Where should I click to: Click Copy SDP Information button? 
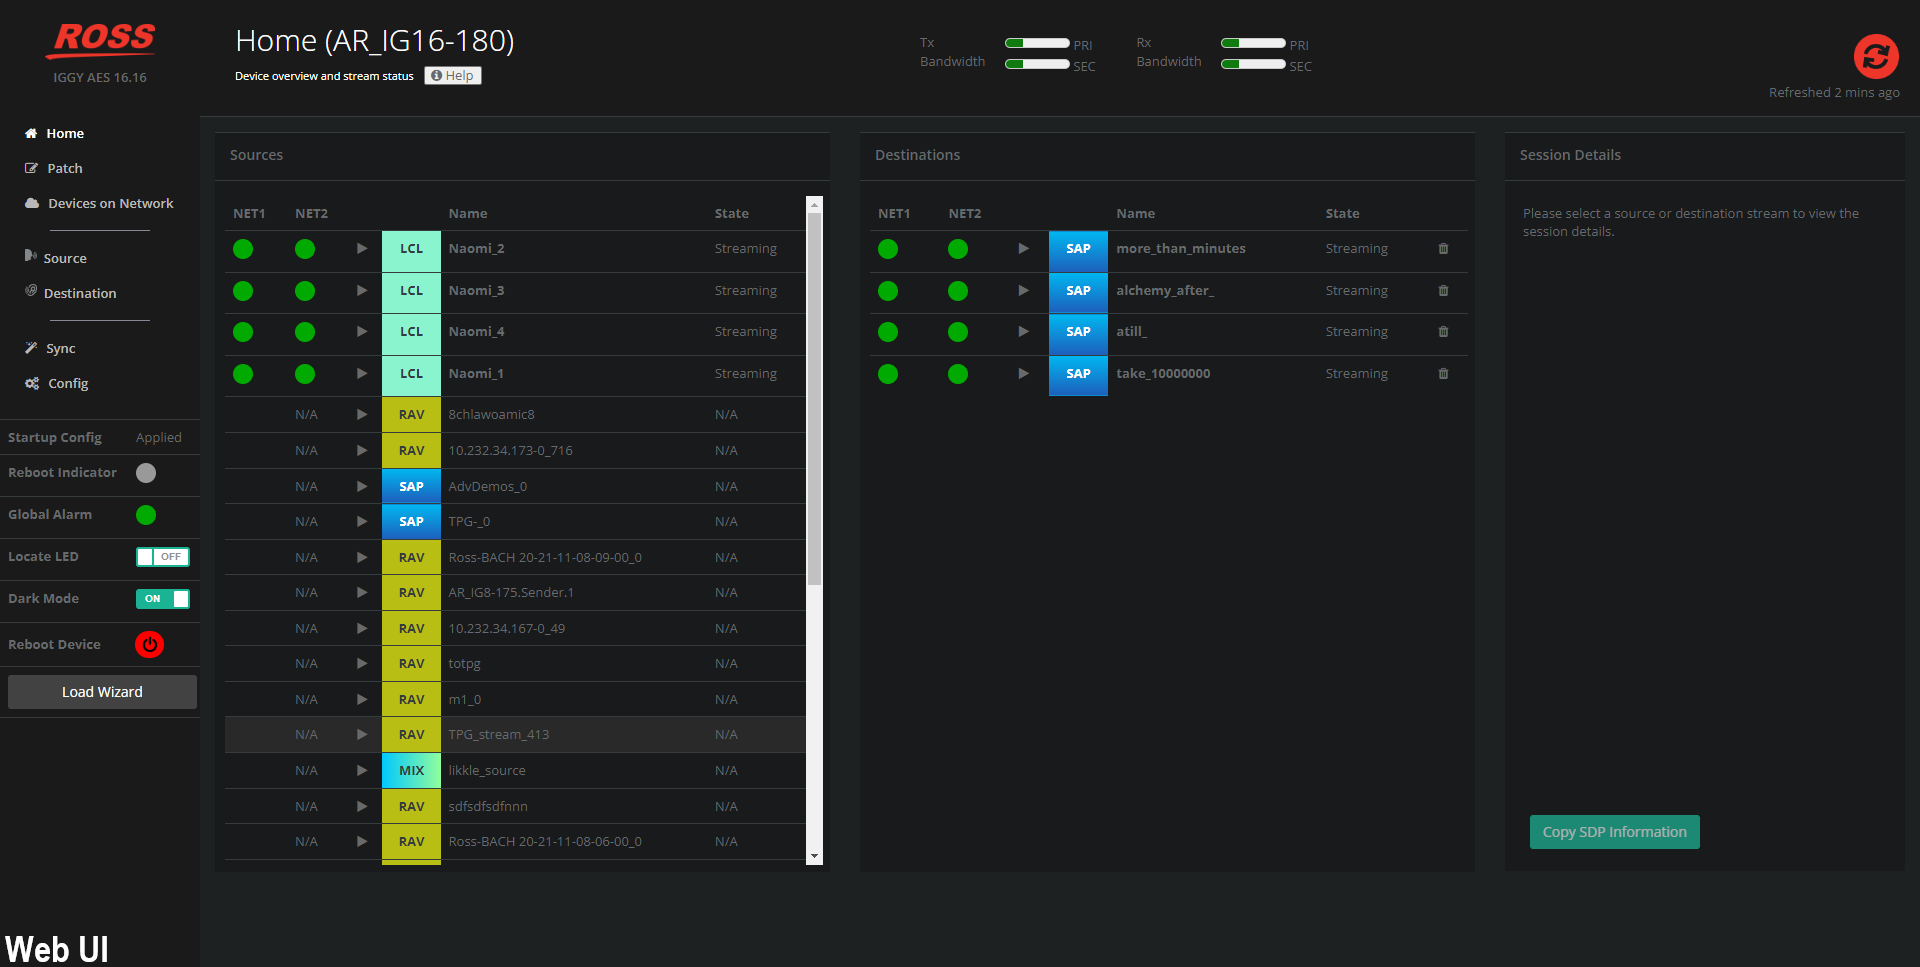(x=1614, y=832)
